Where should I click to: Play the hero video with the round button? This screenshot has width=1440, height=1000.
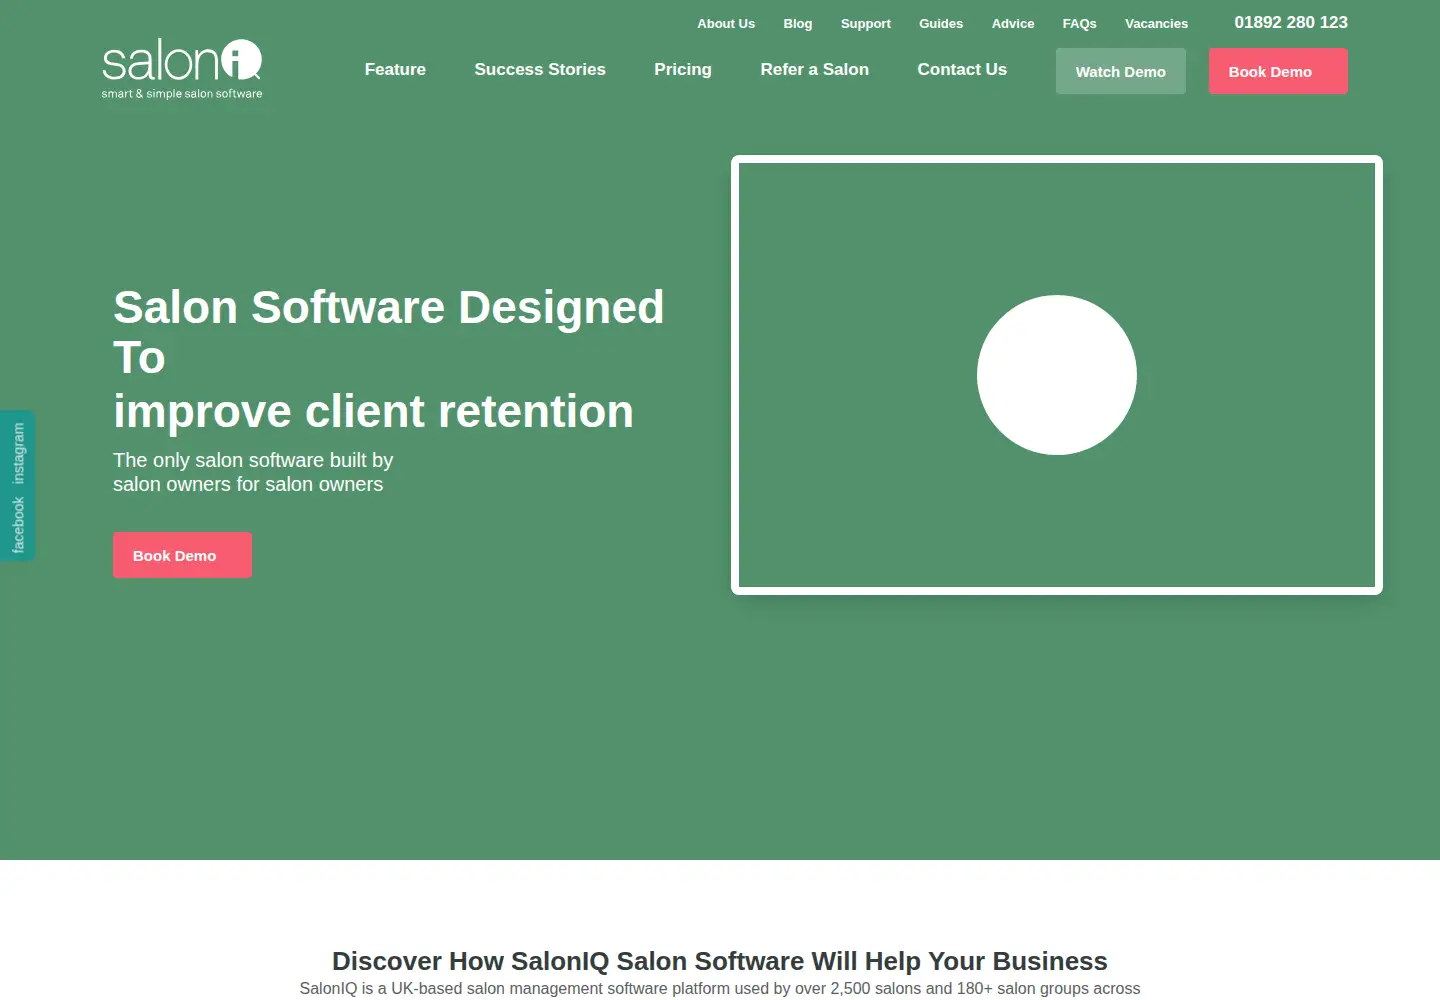pyautogui.click(x=1057, y=375)
